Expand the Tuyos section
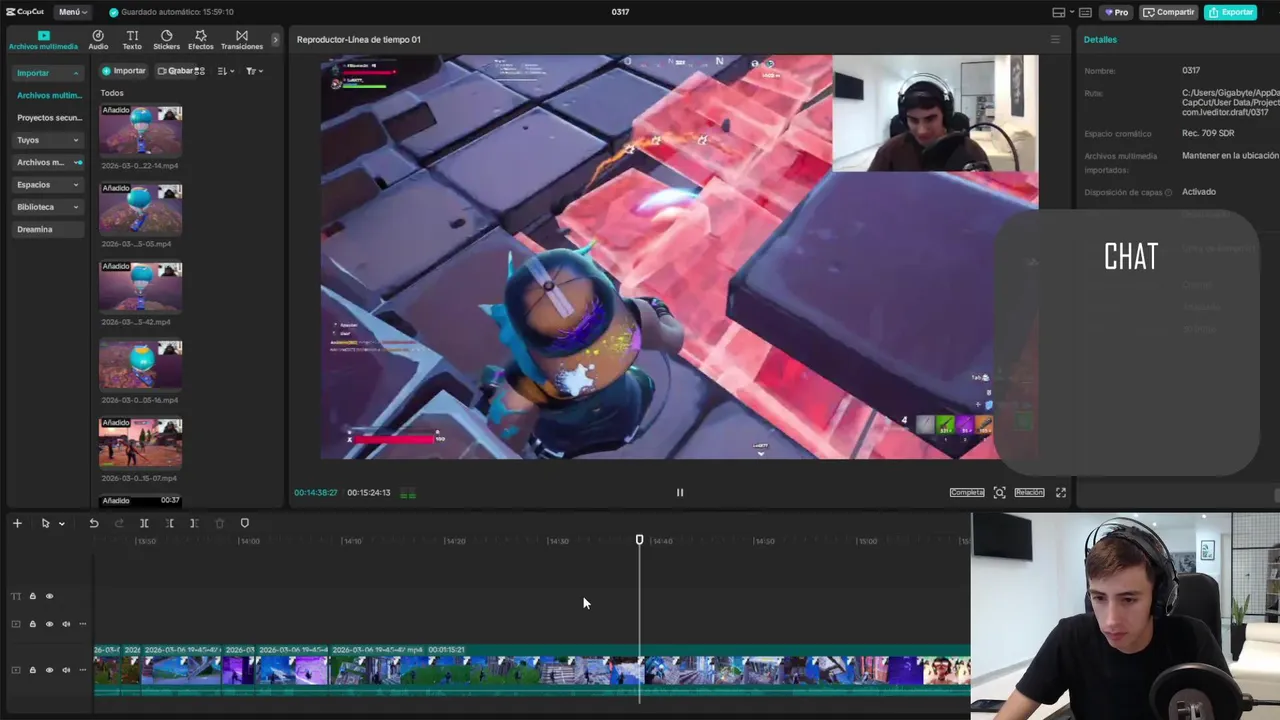Screen dimensions: 1280x720 [48, 140]
